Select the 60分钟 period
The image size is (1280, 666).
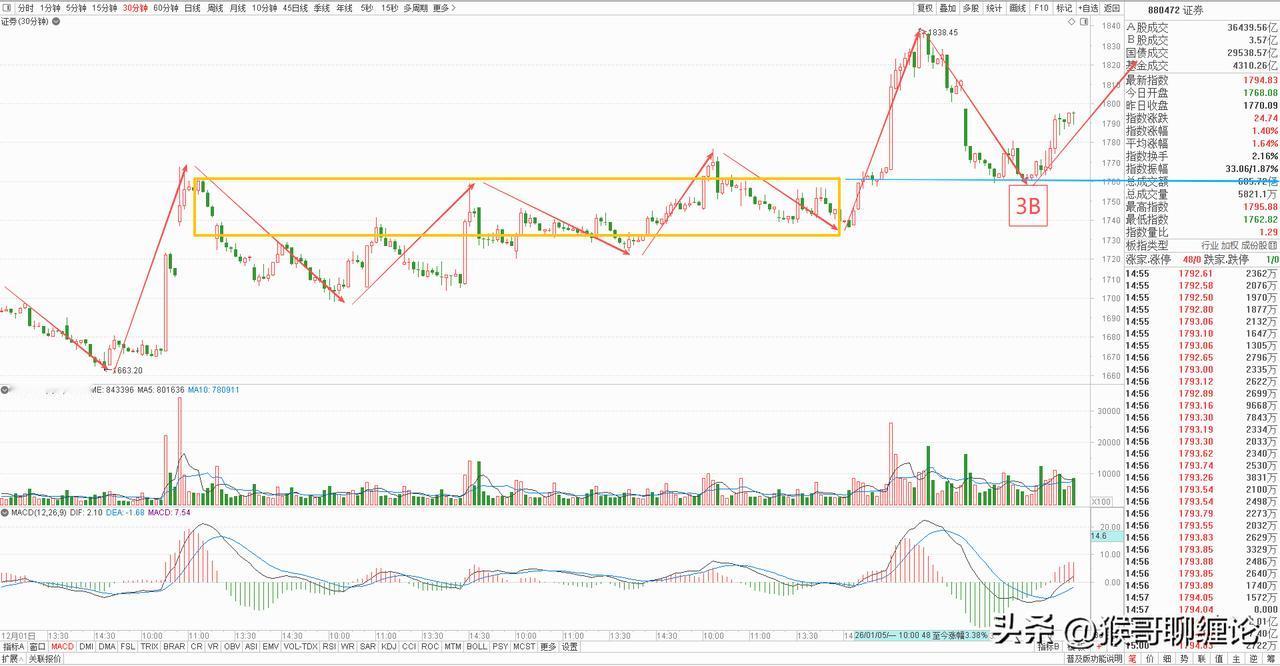(165, 8)
